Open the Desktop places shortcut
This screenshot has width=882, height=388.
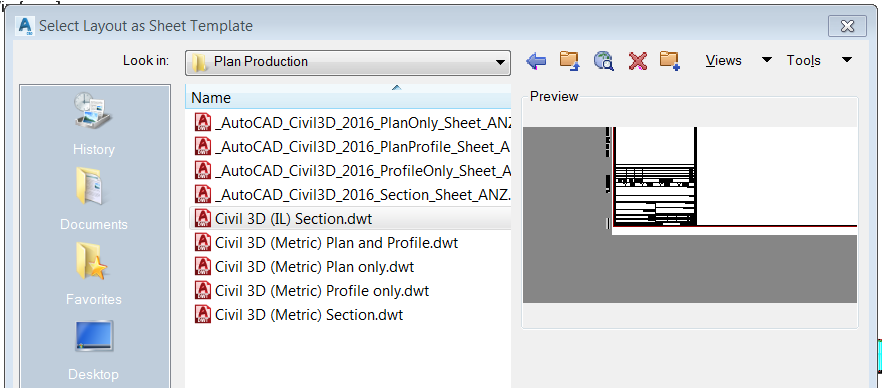(93, 350)
